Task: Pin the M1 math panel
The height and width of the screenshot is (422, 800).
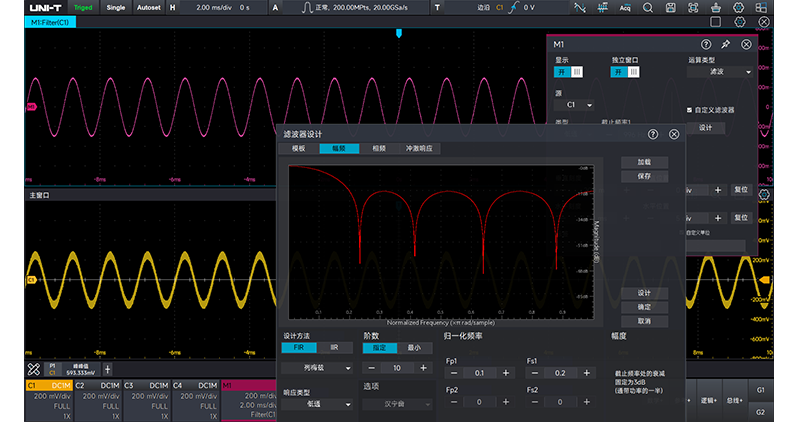Action: tap(725, 45)
